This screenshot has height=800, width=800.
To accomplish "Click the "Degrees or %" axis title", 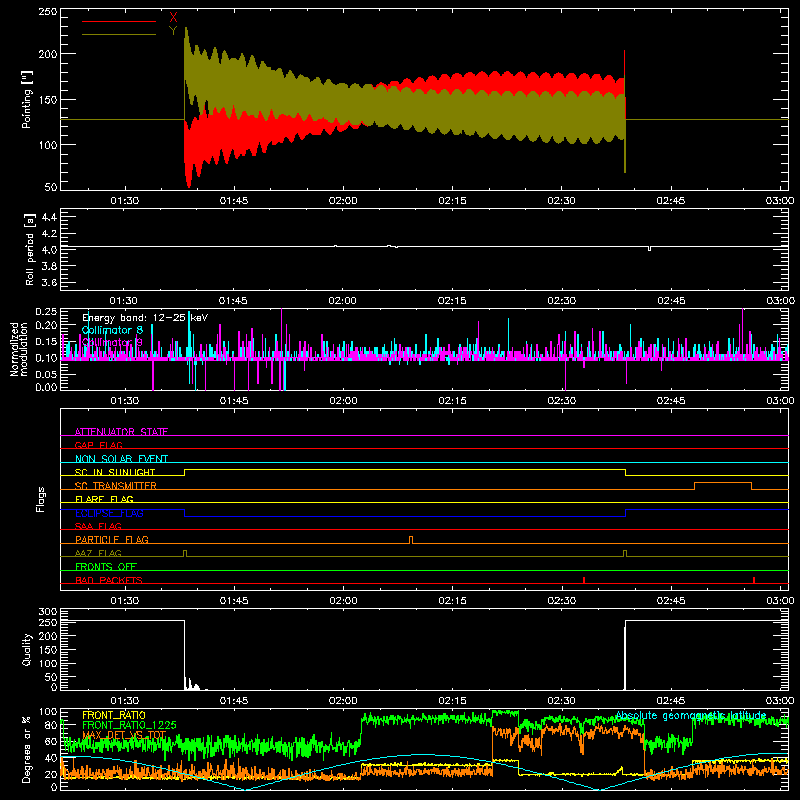I will tap(26, 749).
